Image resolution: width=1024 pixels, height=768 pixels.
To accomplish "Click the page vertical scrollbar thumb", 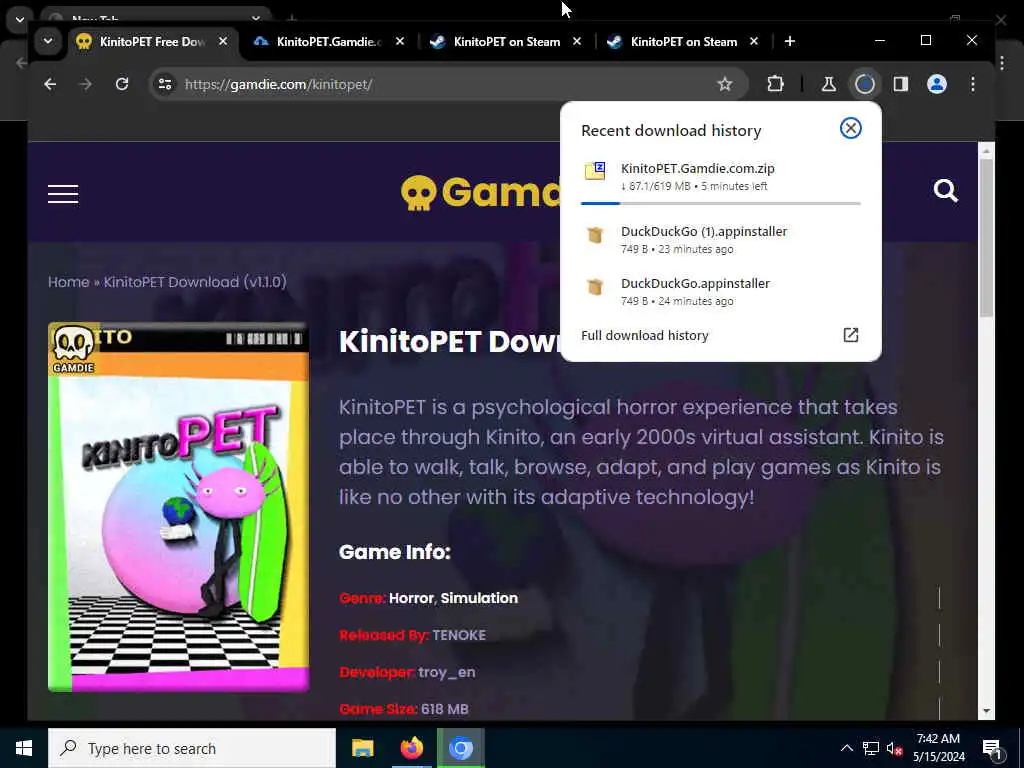I will (986, 236).
